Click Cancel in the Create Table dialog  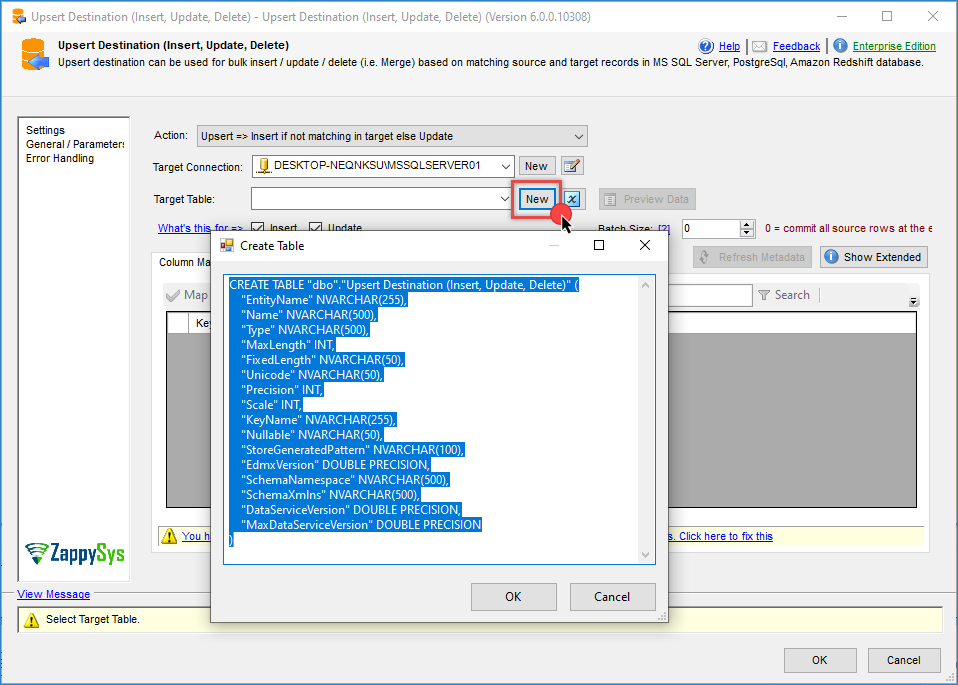(612, 597)
